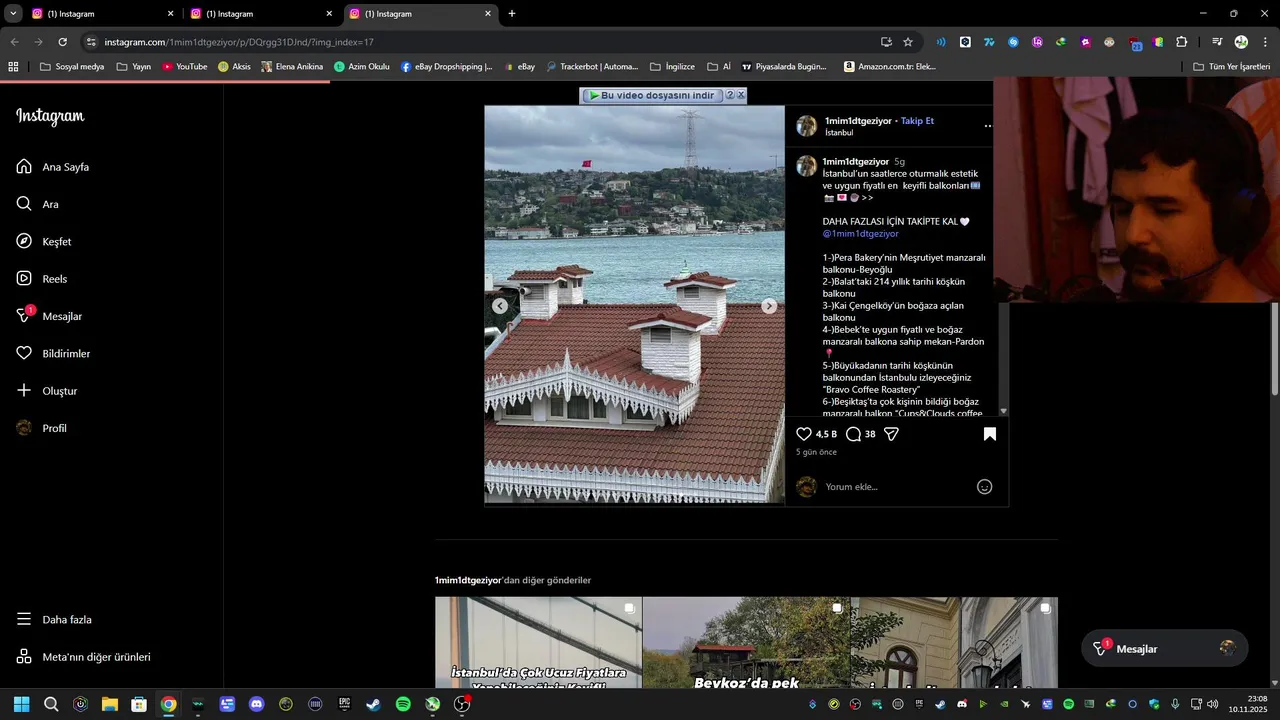Open Chrome extensions puzzle icon
The width and height of the screenshot is (1280, 720).
pyautogui.click(x=1182, y=42)
